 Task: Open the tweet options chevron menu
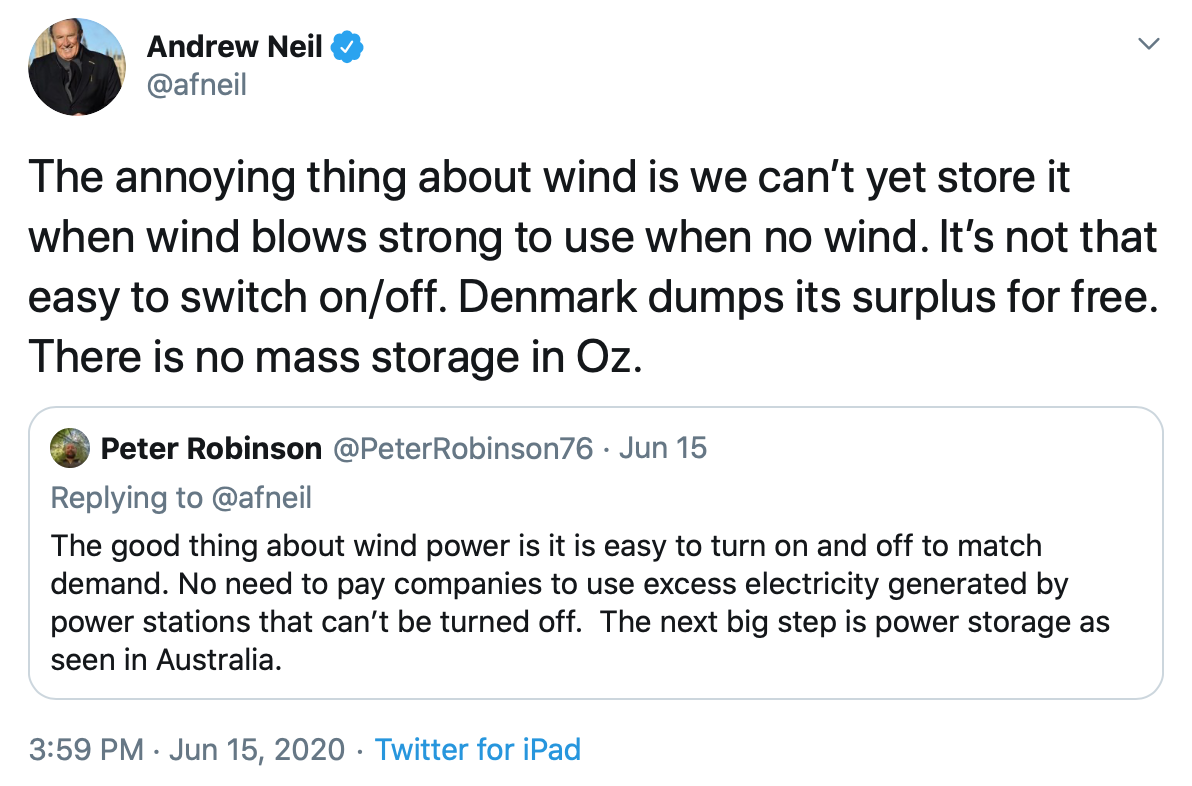click(x=1148, y=43)
